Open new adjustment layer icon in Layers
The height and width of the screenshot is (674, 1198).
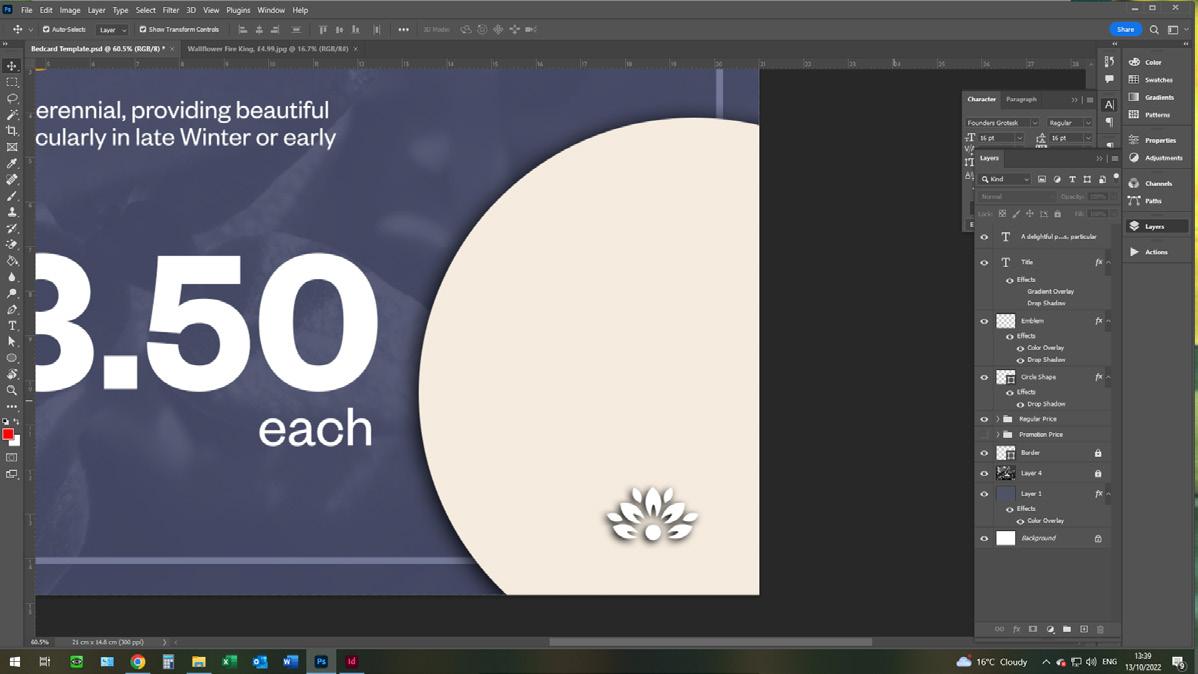tap(1050, 629)
